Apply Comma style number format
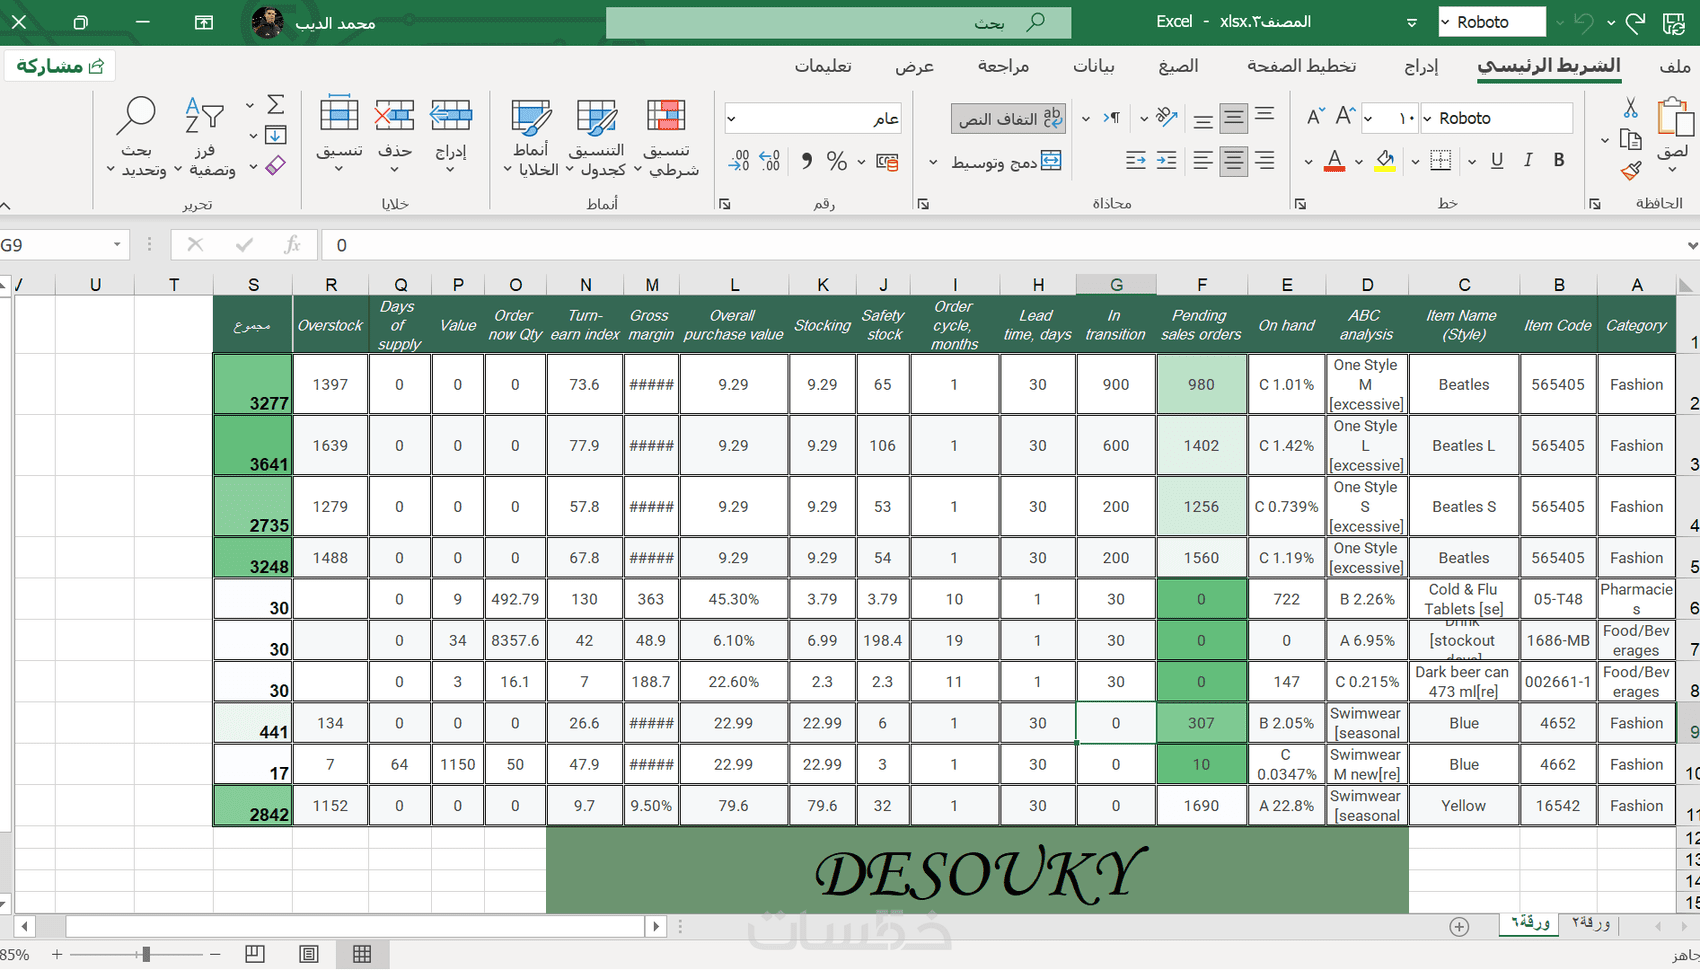This screenshot has height=970, width=1700. [806, 161]
